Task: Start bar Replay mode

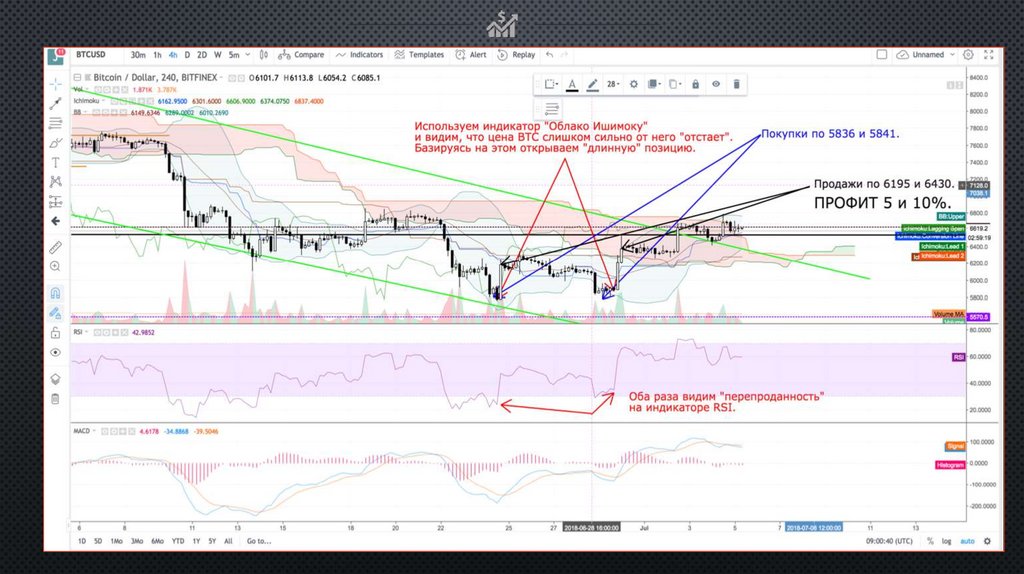Action: [518, 55]
